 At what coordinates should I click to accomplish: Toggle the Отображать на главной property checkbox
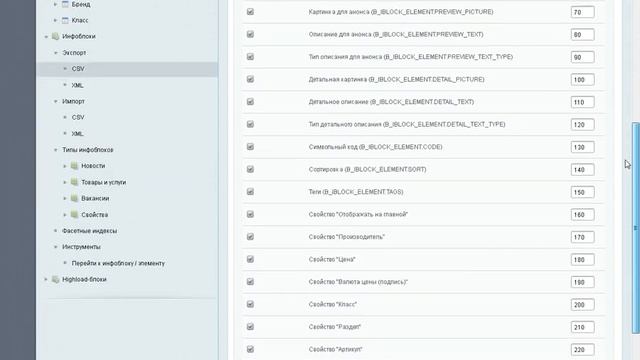point(250,214)
